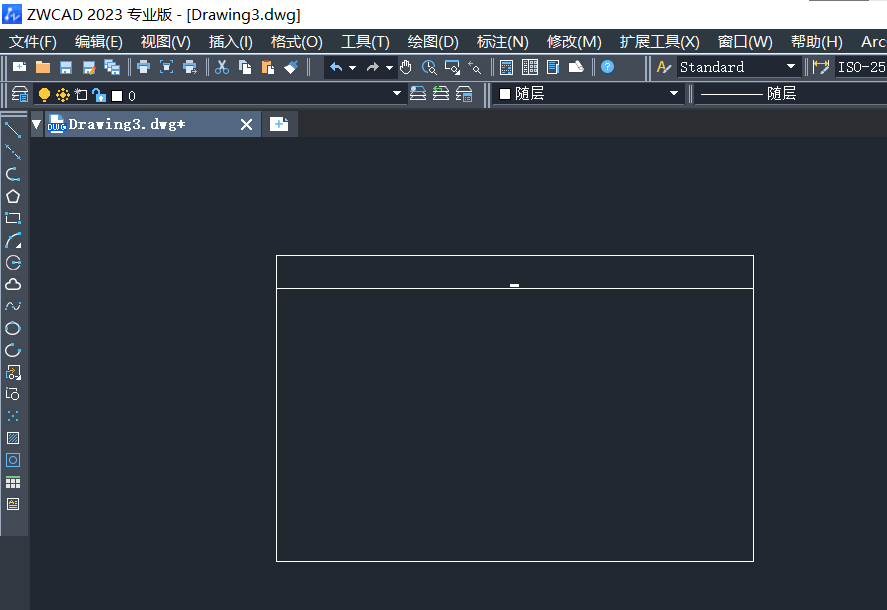This screenshot has width=887, height=610.
Task: Open the Properties panel icon
Action: tap(553, 67)
